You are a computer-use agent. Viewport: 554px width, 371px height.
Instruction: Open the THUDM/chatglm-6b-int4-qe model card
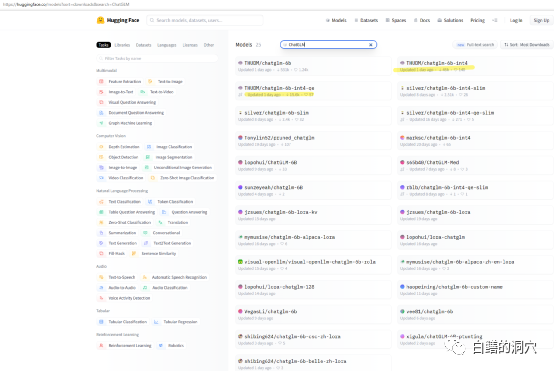pyautogui.click(x=313, y=91)
